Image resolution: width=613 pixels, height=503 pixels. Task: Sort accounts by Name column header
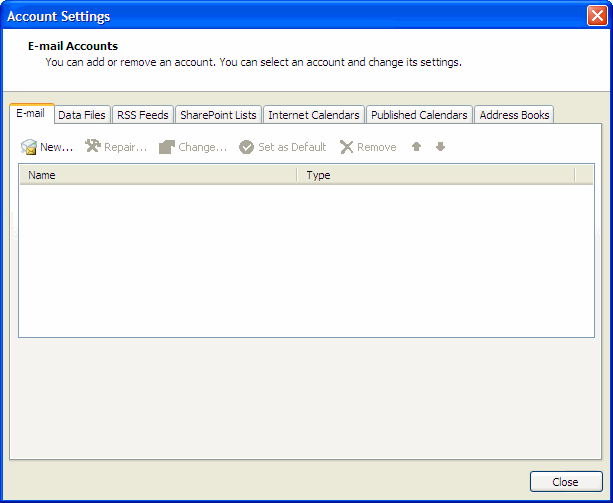coord(158,175)
